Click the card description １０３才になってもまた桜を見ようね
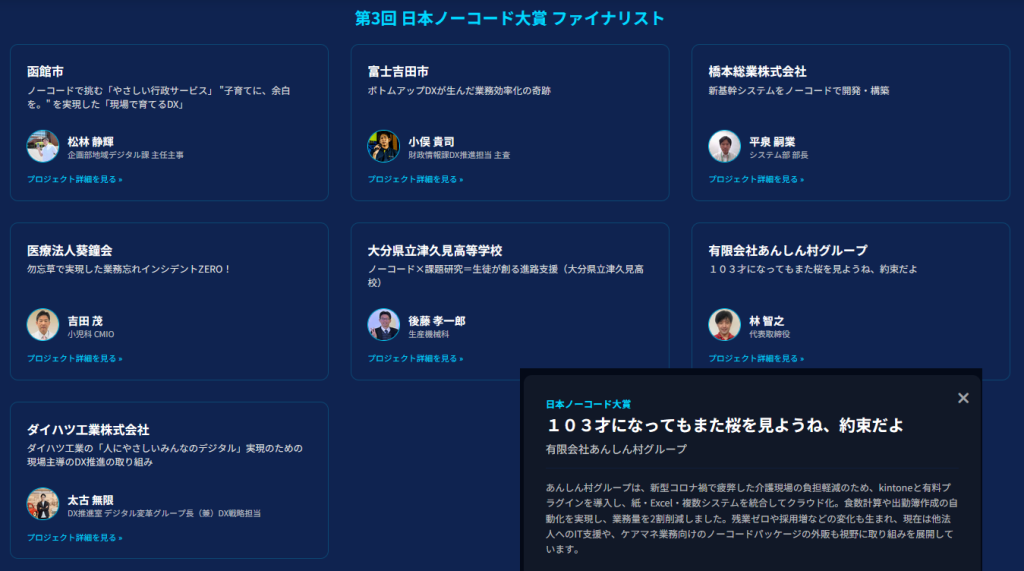The image size is (1024, 571). coord(813,269)
